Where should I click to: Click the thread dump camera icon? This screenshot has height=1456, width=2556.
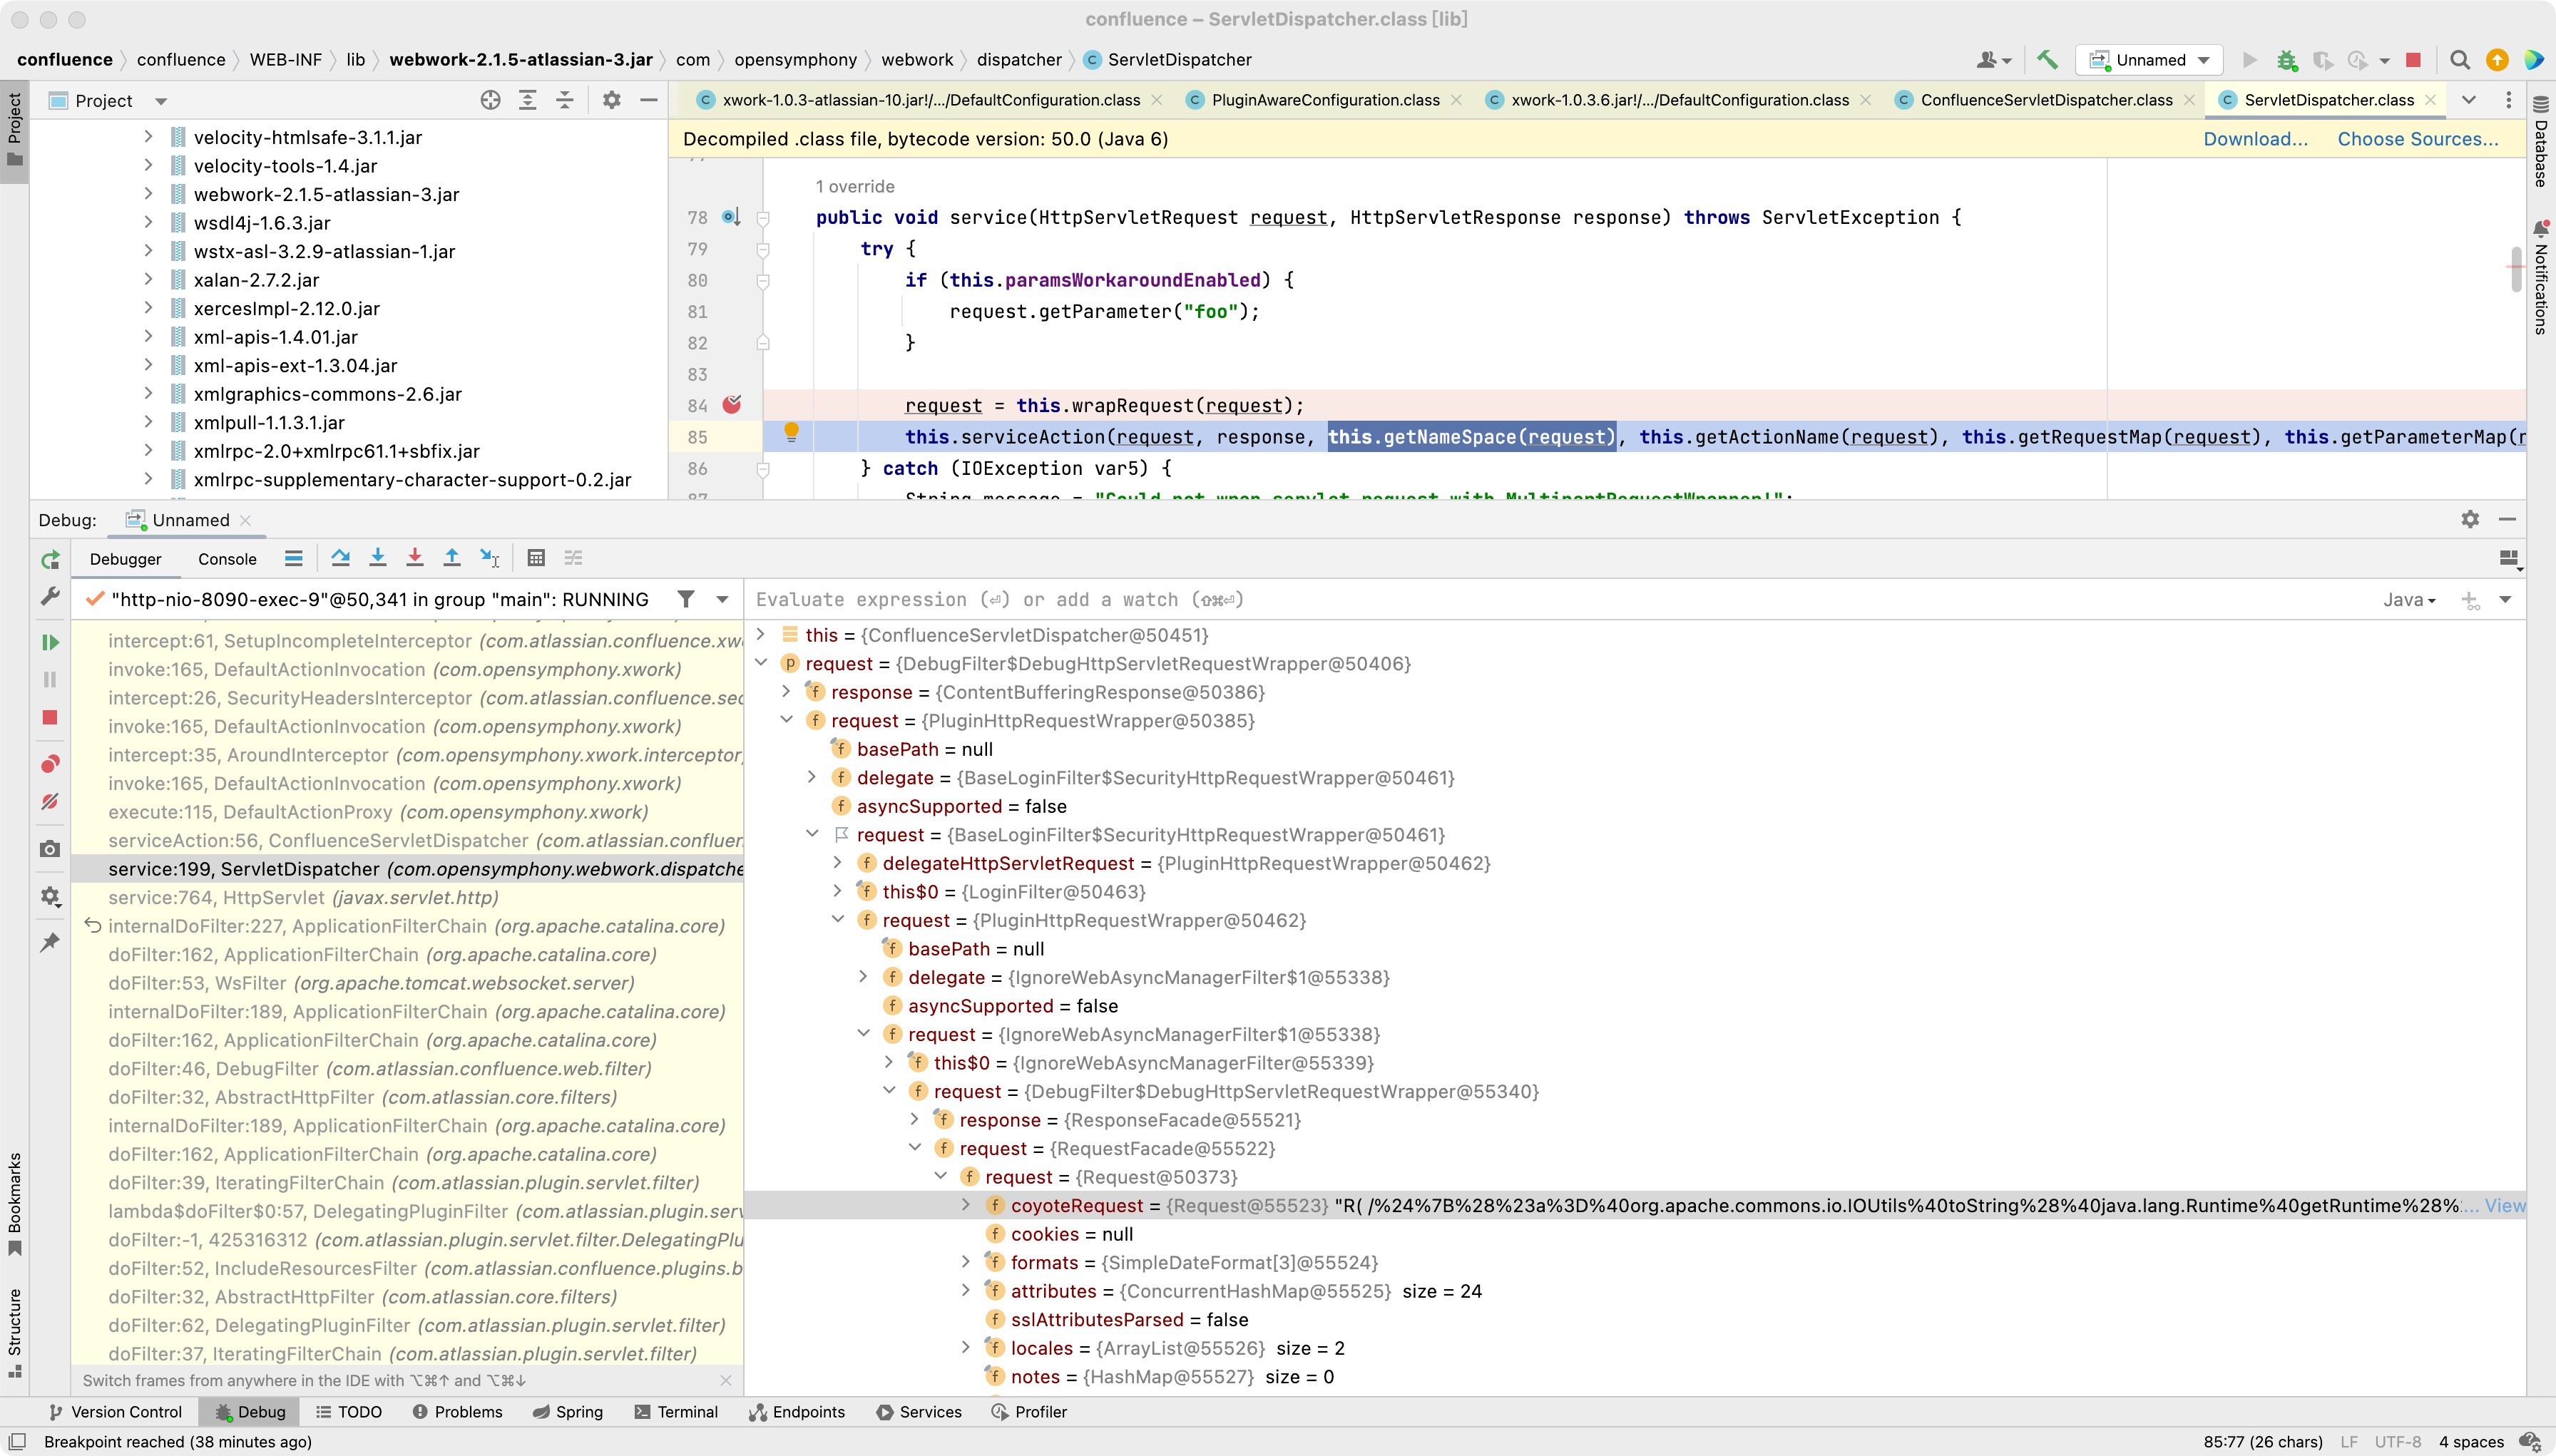[x=50, y=849]
